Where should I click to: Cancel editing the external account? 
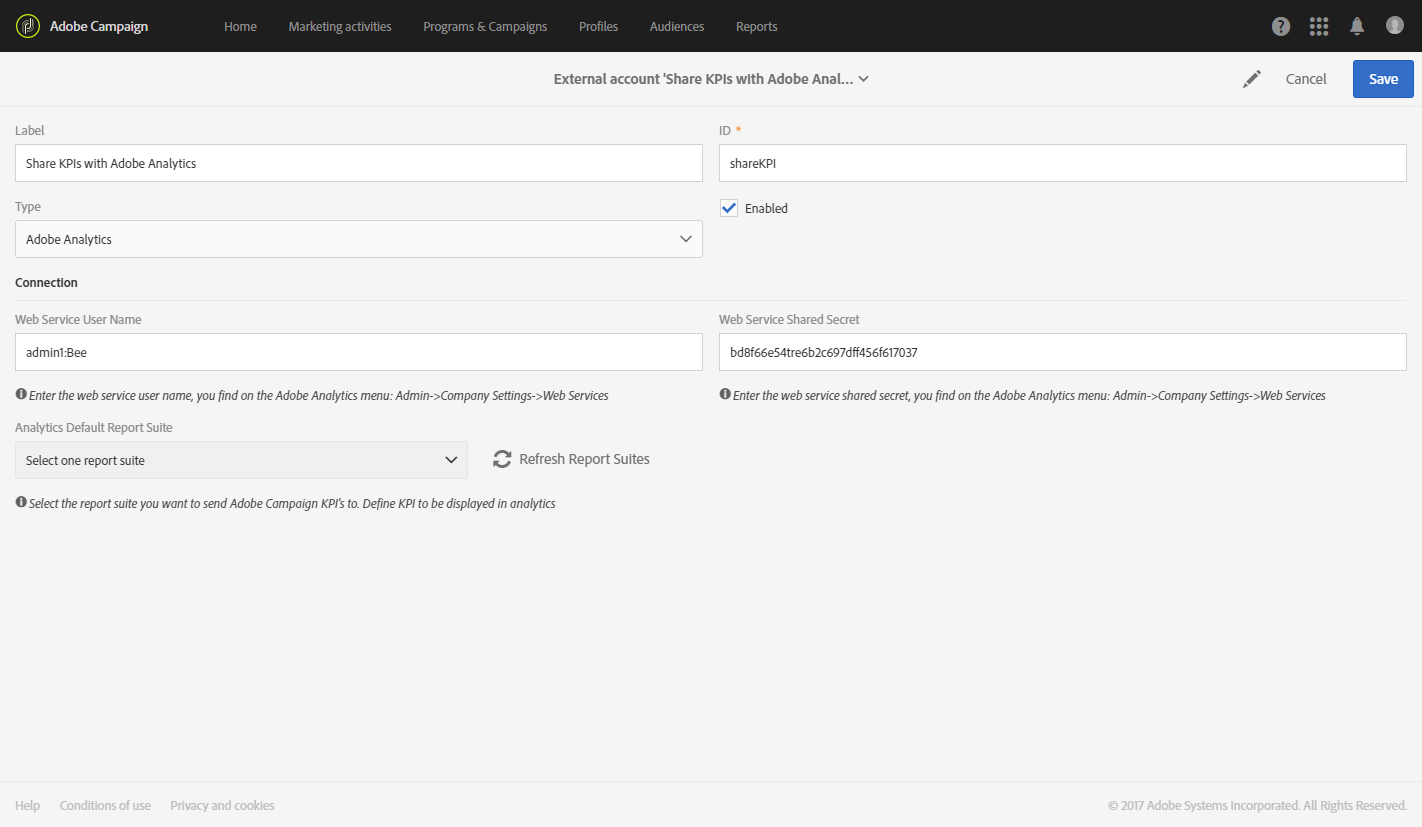(1306, 79)
